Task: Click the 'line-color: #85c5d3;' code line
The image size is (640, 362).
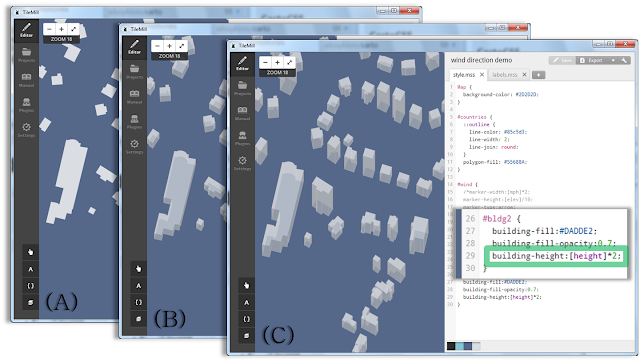Action: (x=498, y=132)
